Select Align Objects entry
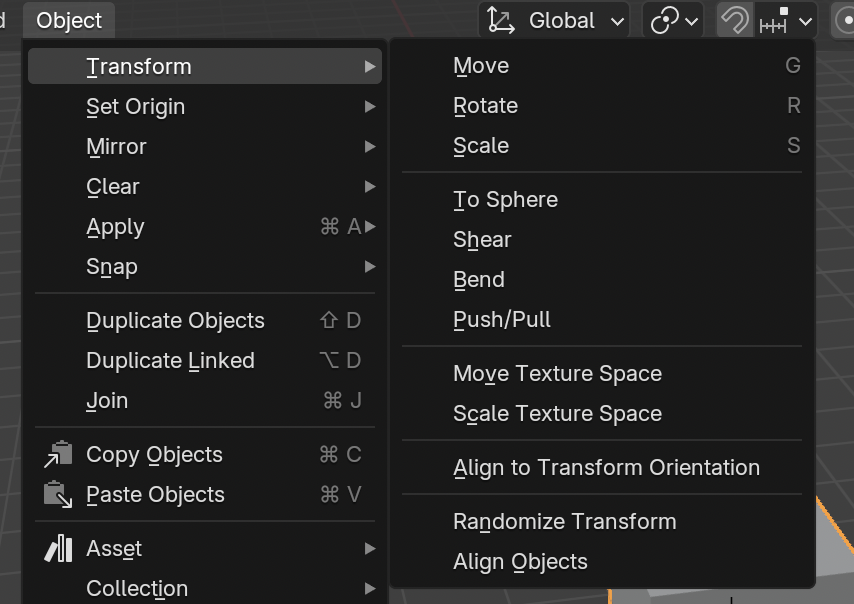This screenshot has height=604, width=854. point(520,562)
